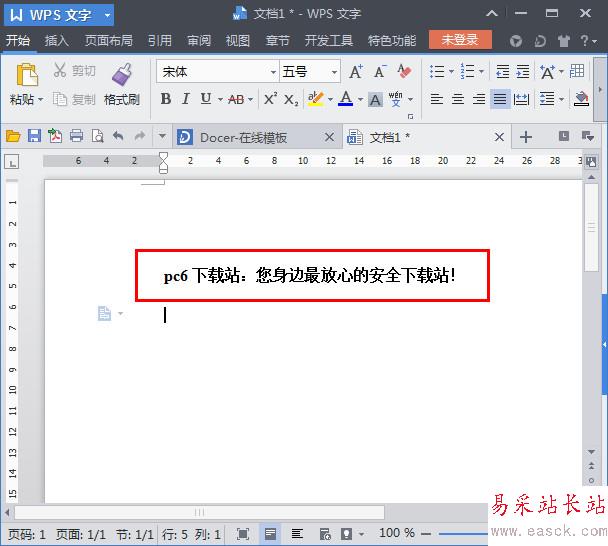Collapse the ribbon with up chevron

tap(492, 14)
